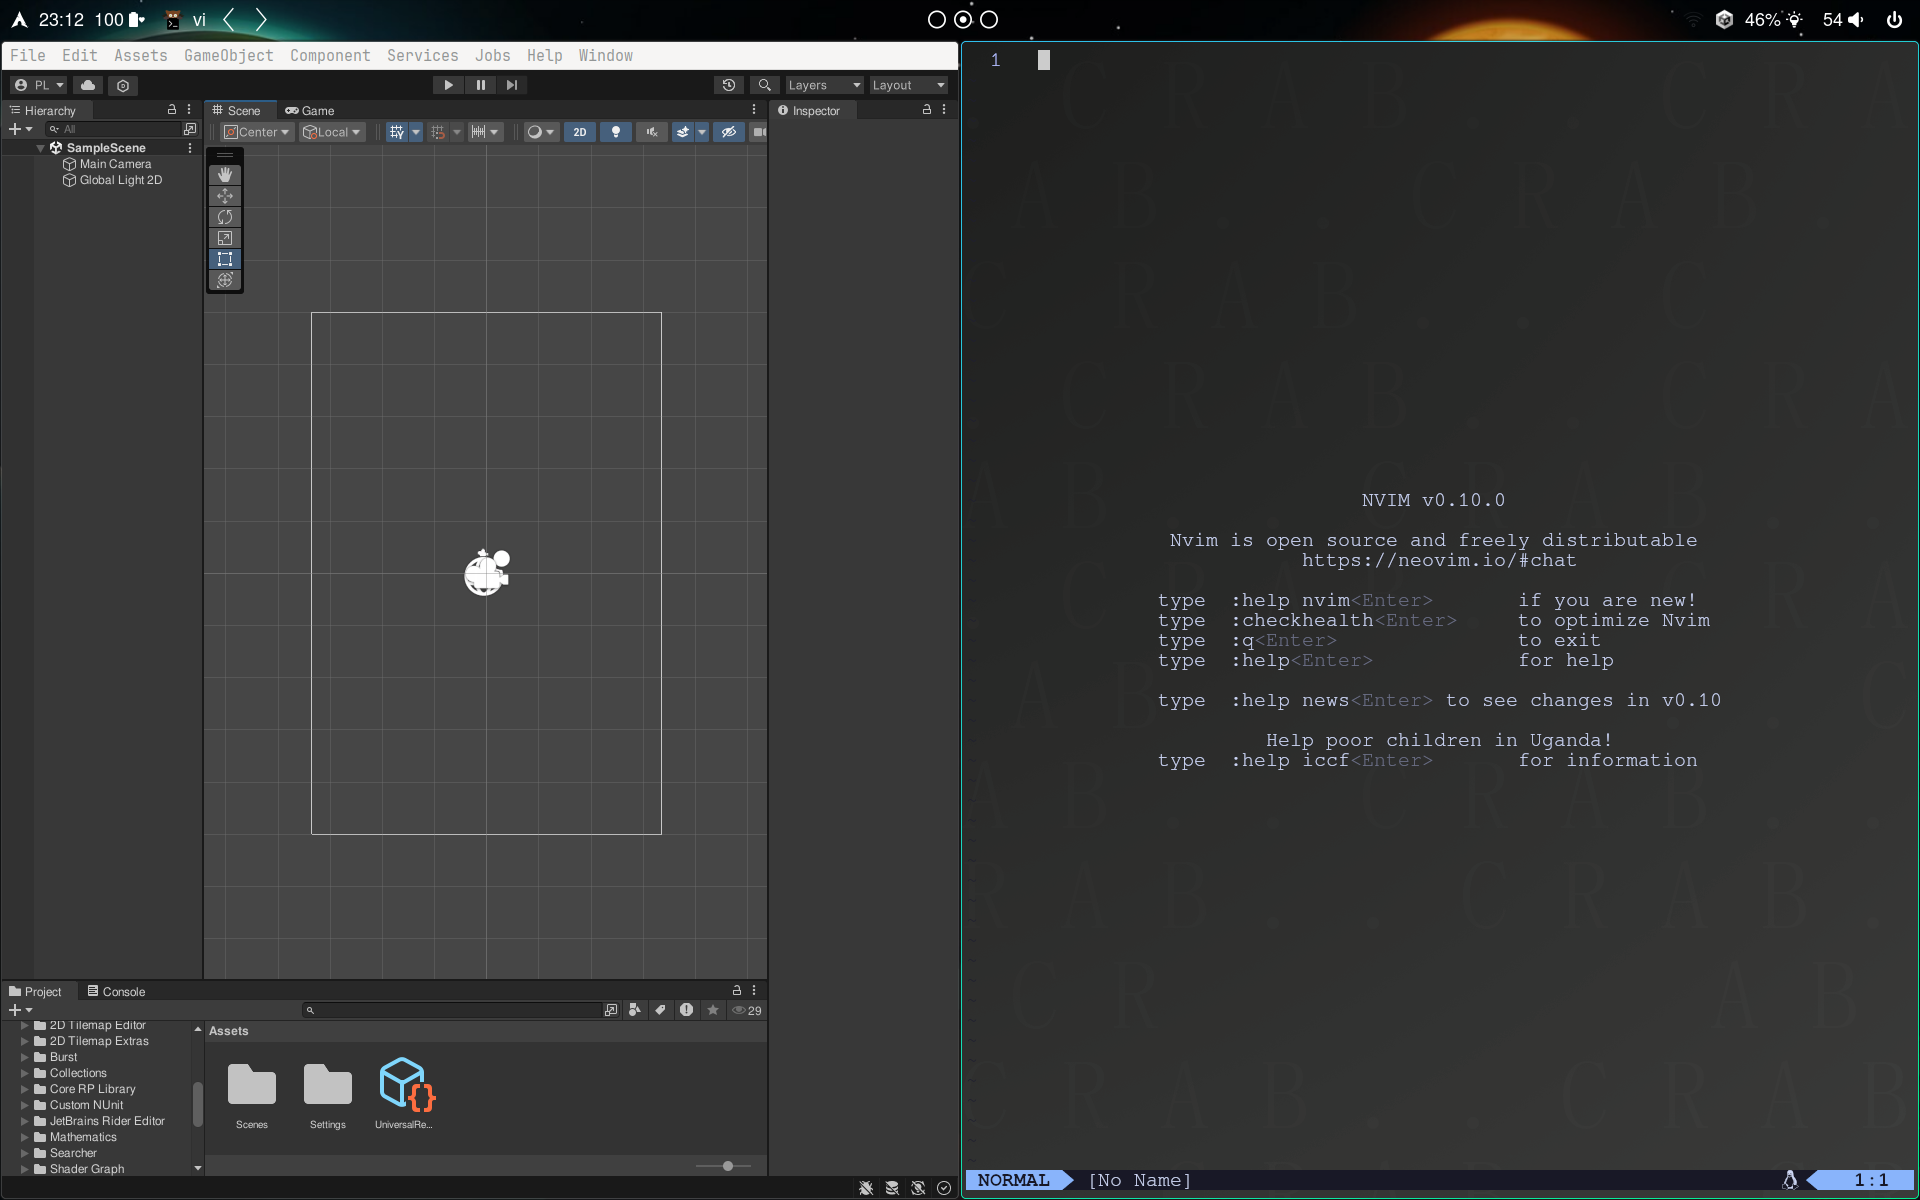This screenshot has height=1200, width=1920.
Task: Switch to the Game tab
Action: coord(310,110)
